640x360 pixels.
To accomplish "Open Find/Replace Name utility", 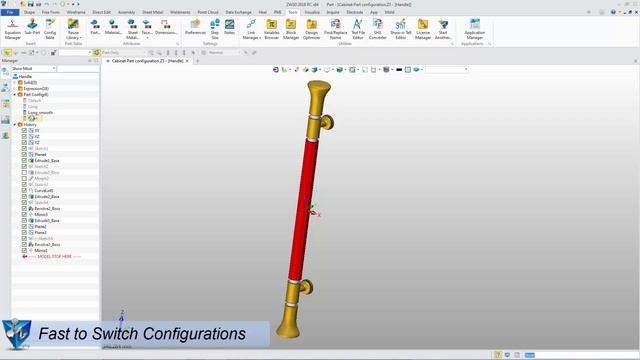I will coord(336,29).
